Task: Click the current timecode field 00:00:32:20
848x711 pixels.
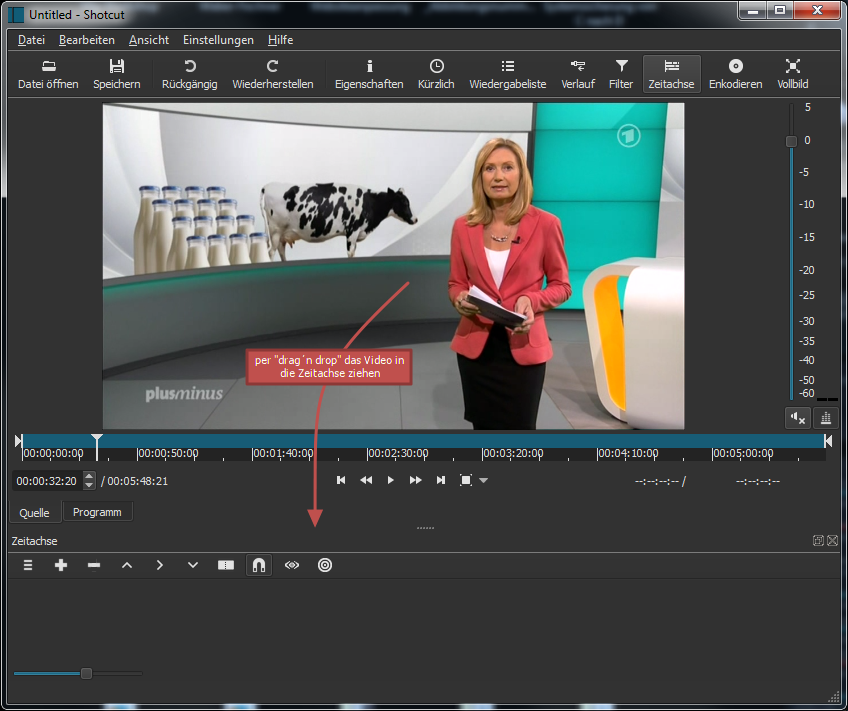Action: (x=47, y=481)
